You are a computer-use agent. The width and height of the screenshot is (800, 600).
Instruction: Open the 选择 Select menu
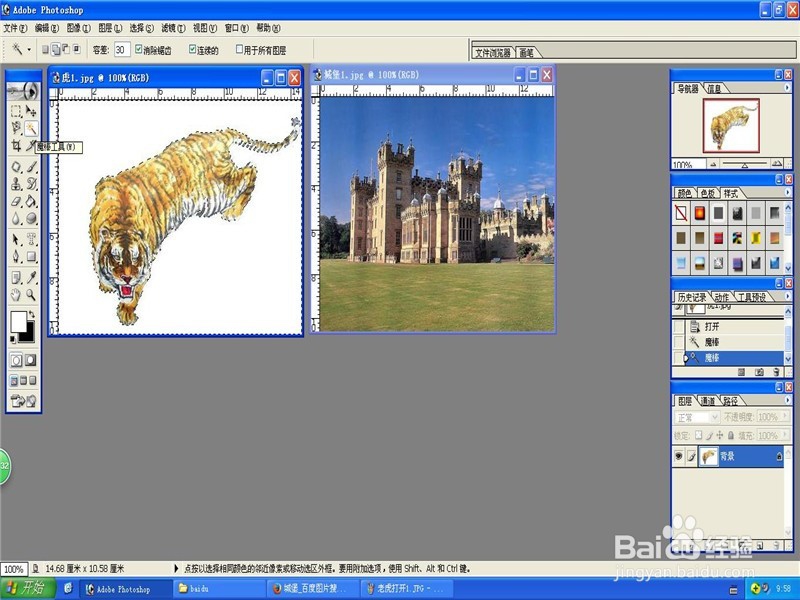(141, 28)
